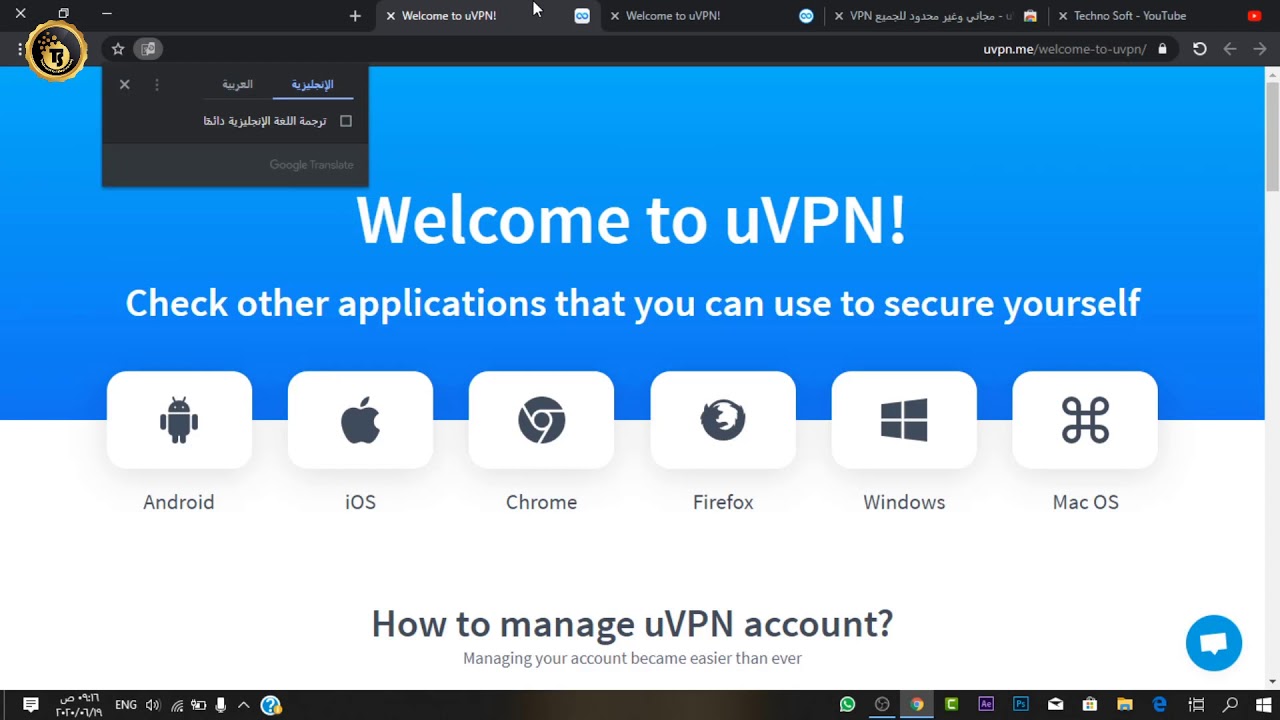Bookmark this page with the star icon
The height and width of the screenshot is (720, 1280).
pos(118,49)
